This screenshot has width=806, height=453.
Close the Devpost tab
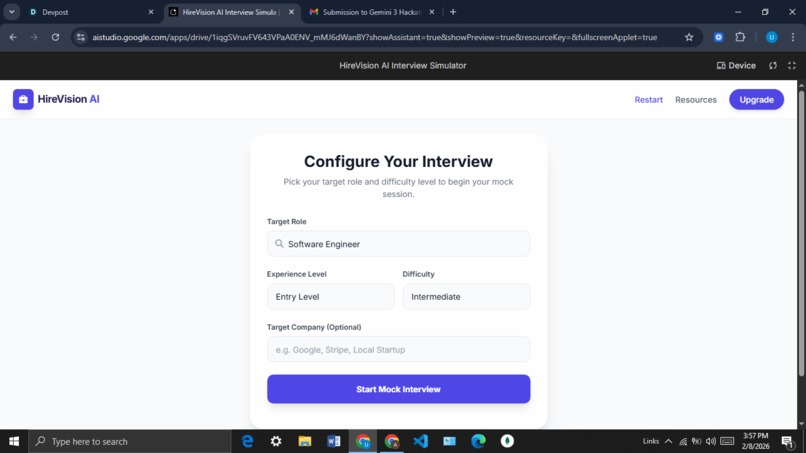pos(151,12)
